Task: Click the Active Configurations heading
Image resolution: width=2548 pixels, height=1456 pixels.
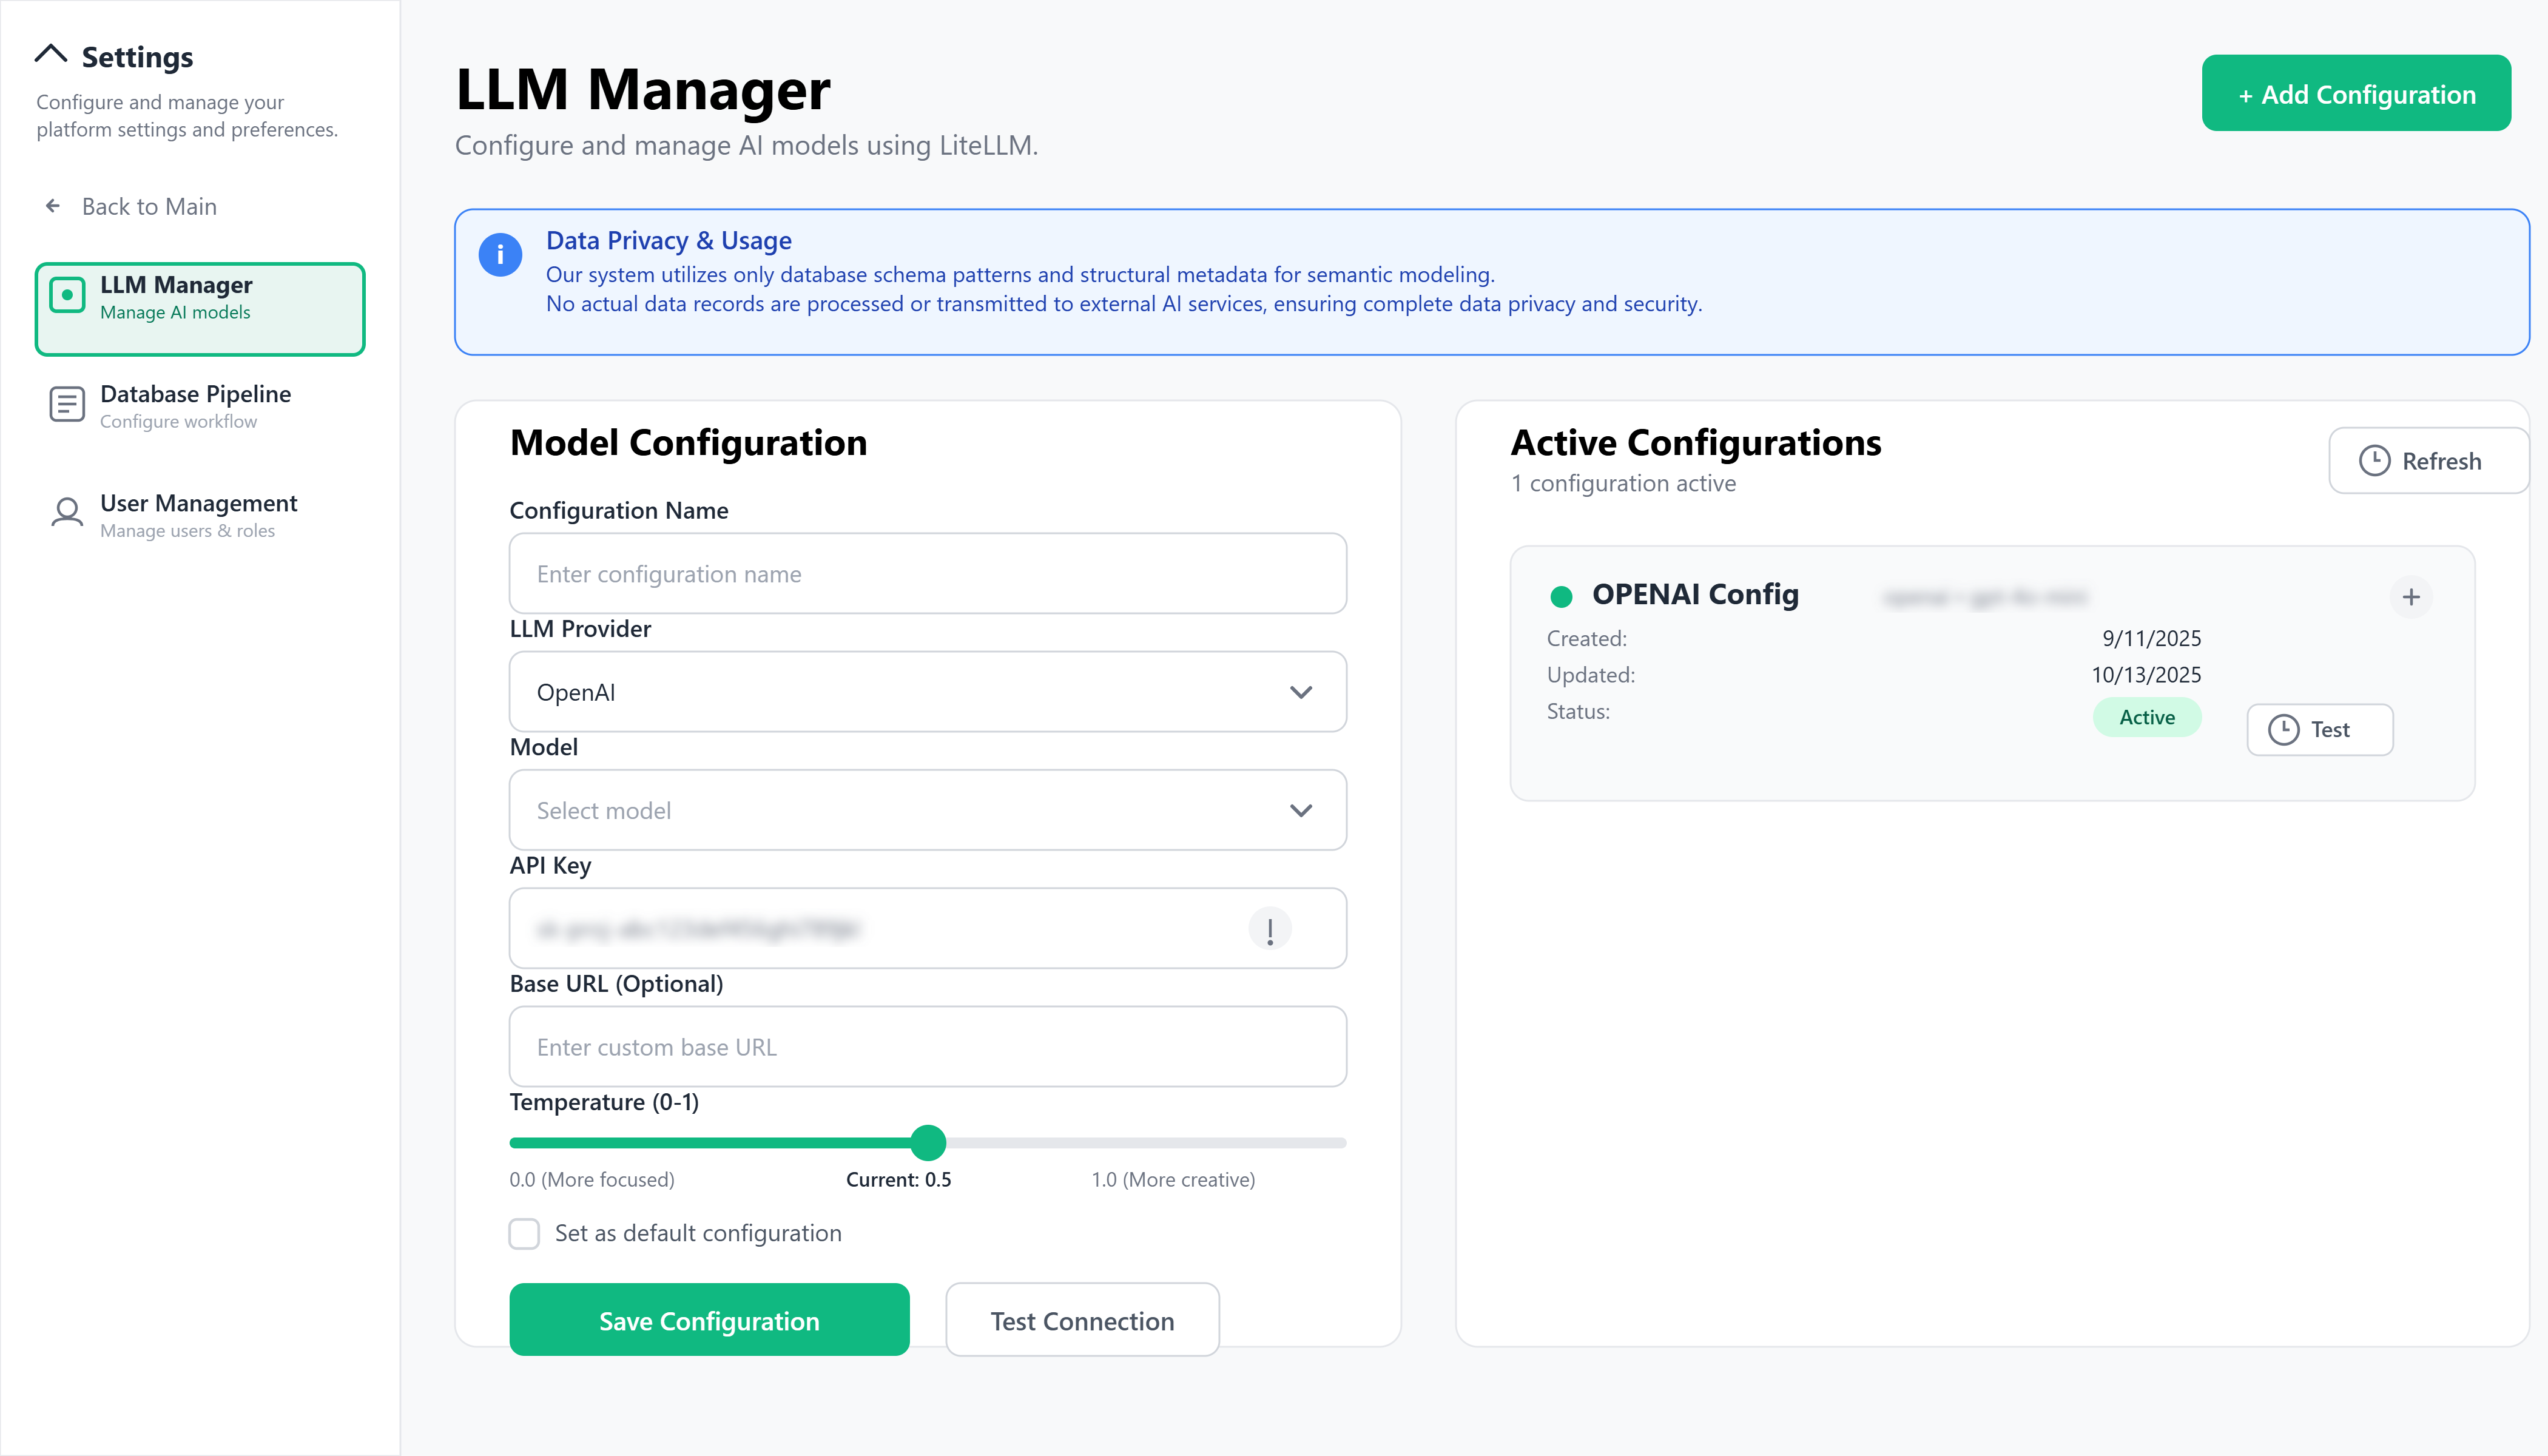Action: 1696,442
